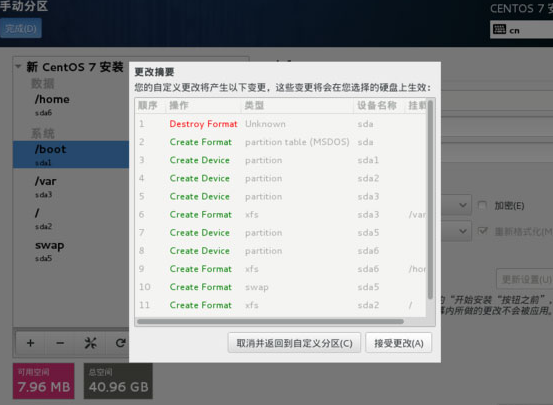Select the Destroy Format sda row

pyautogui.click(x=281, y=124)
